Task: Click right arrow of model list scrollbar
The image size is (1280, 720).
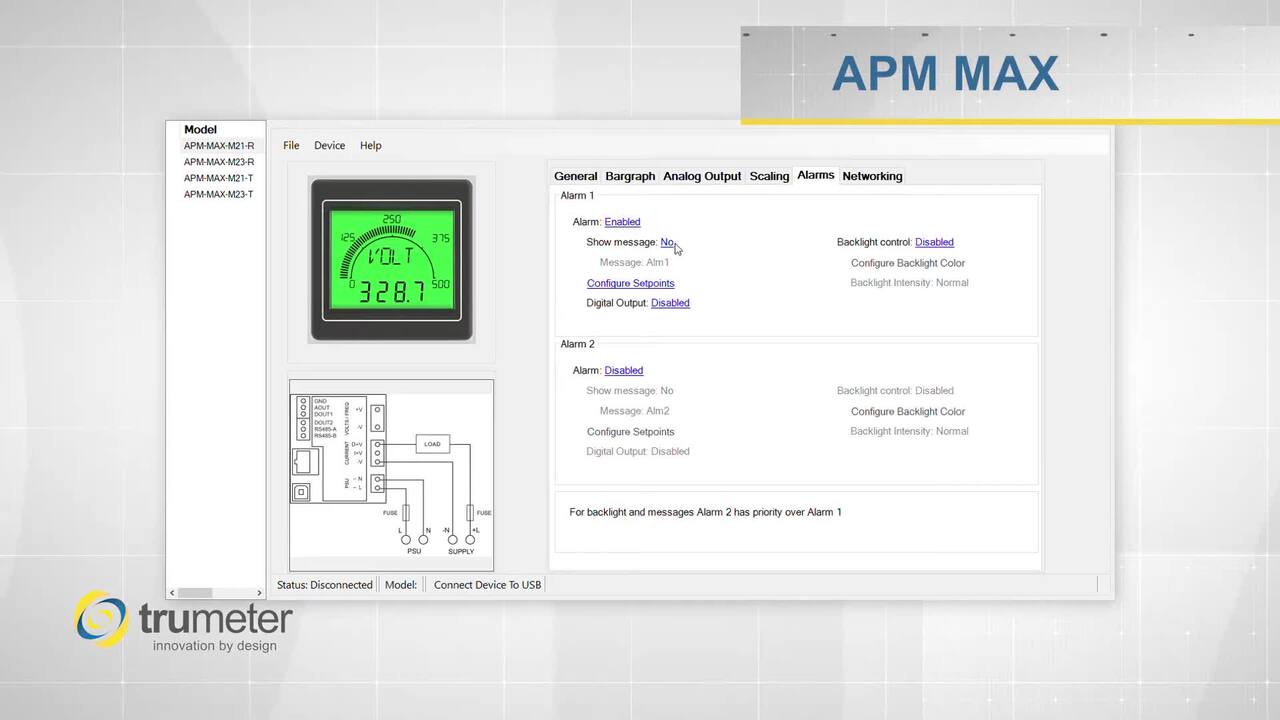Action: [x=259, y=593]
